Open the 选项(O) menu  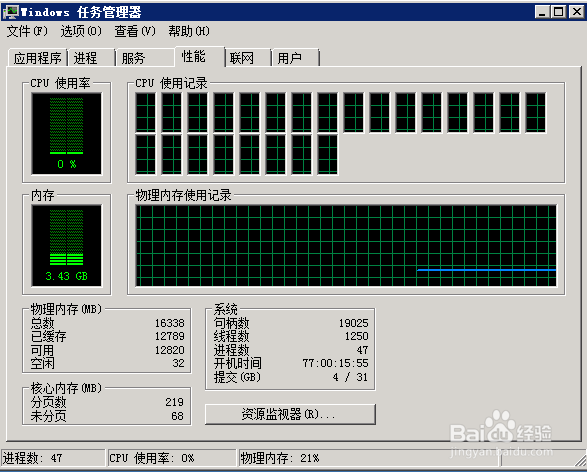pyautogui.click(x=81, y=31)
